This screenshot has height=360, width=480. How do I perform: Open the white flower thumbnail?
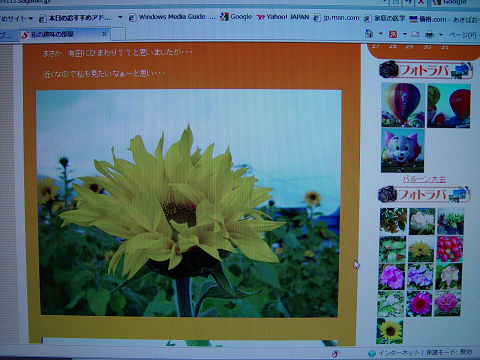tap(422, 221)
